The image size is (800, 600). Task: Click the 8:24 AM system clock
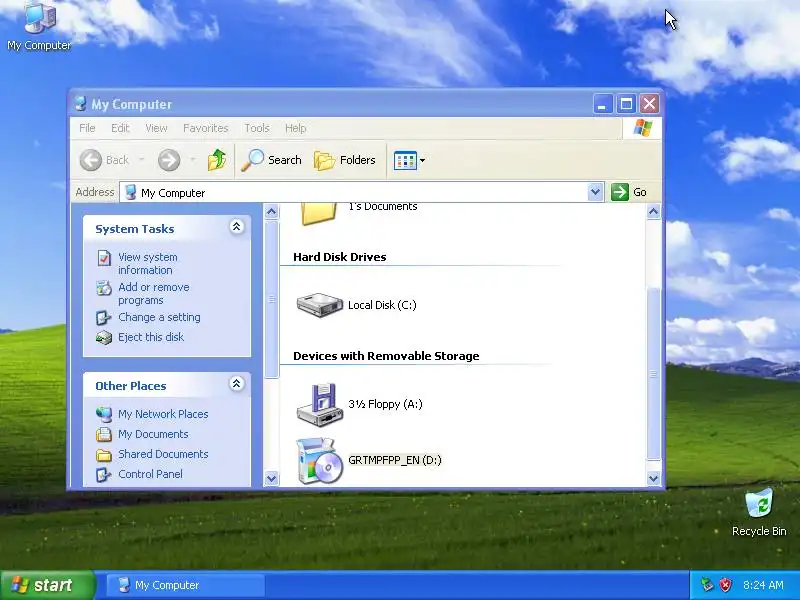(763, 585)
